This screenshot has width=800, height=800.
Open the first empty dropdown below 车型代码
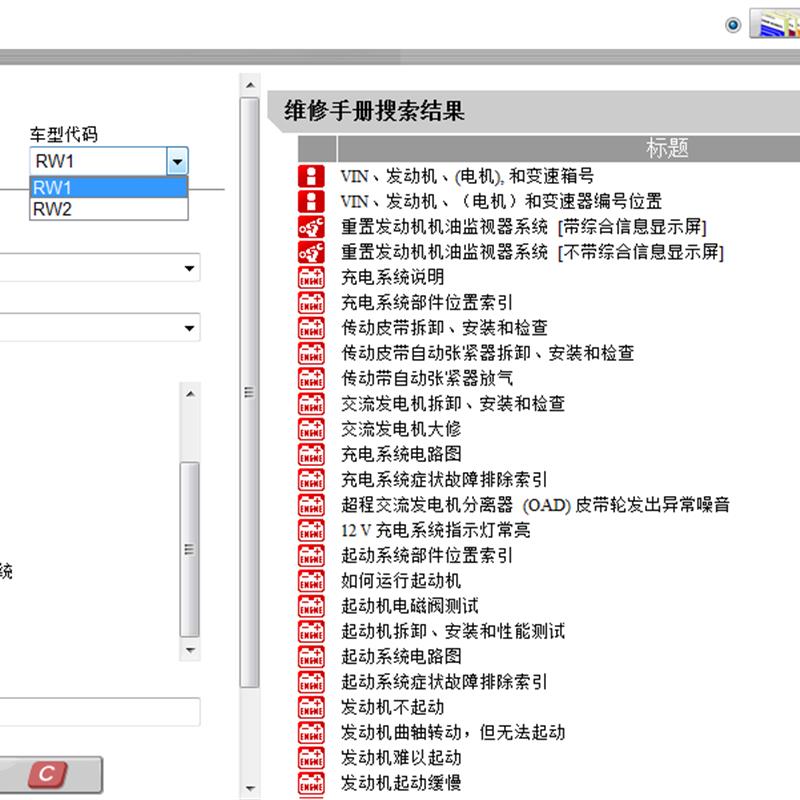click(x=100, y=268)
